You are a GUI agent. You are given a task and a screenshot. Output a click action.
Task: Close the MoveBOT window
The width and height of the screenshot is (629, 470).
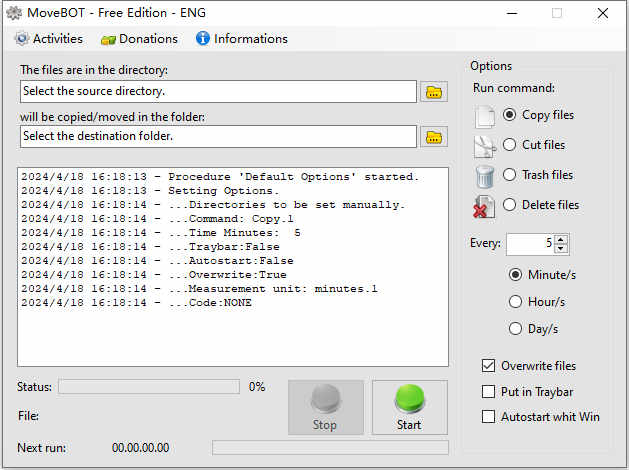pyautogui.click(x=603, y=13)
